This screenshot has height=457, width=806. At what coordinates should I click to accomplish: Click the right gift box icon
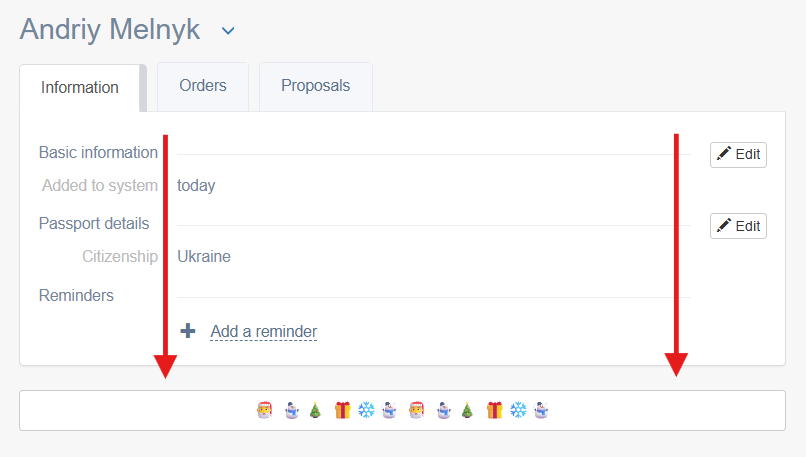point(494,410)
